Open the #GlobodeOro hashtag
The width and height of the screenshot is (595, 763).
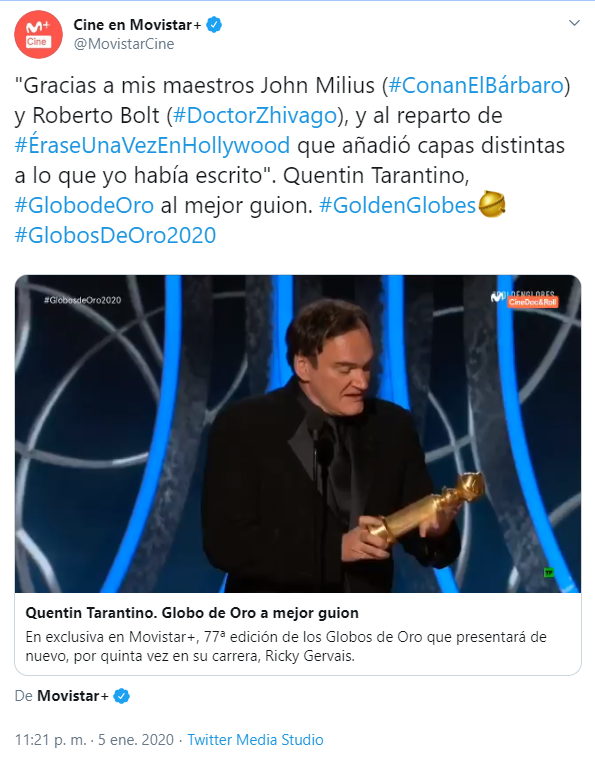(84, 205)
